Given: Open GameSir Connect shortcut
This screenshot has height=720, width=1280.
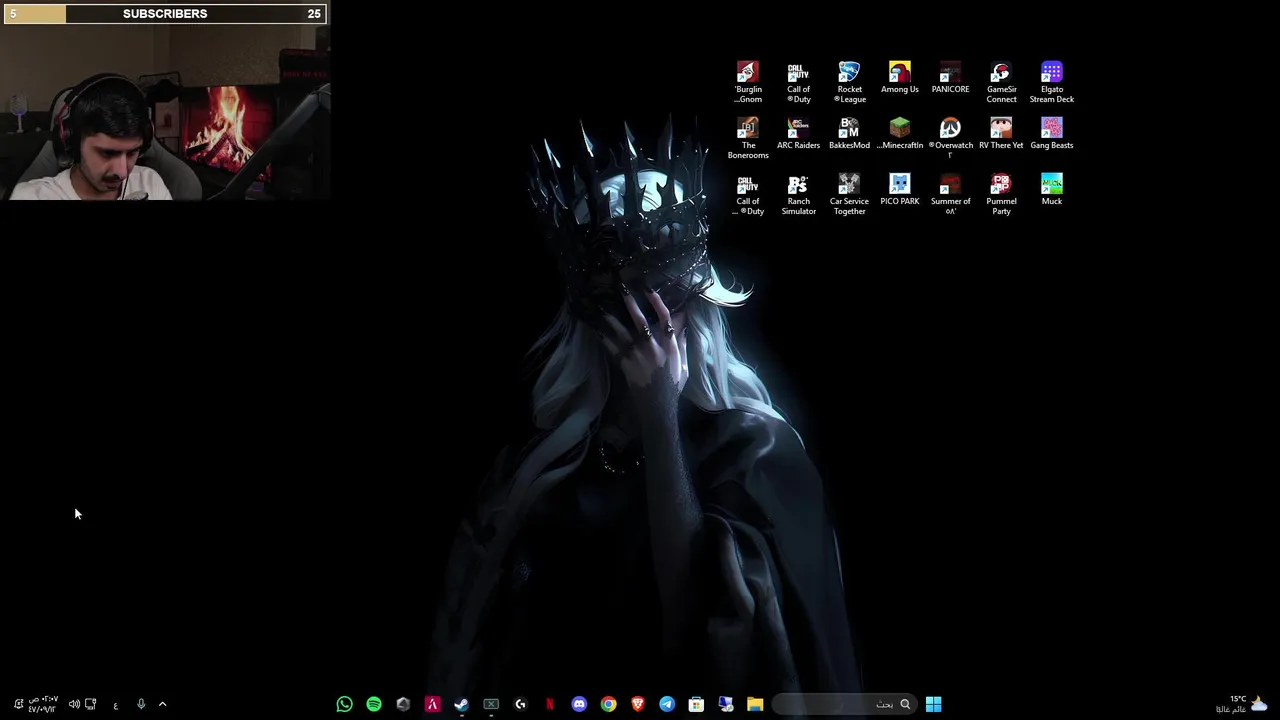Looking at the screenshot, I should coord(1001,82).
